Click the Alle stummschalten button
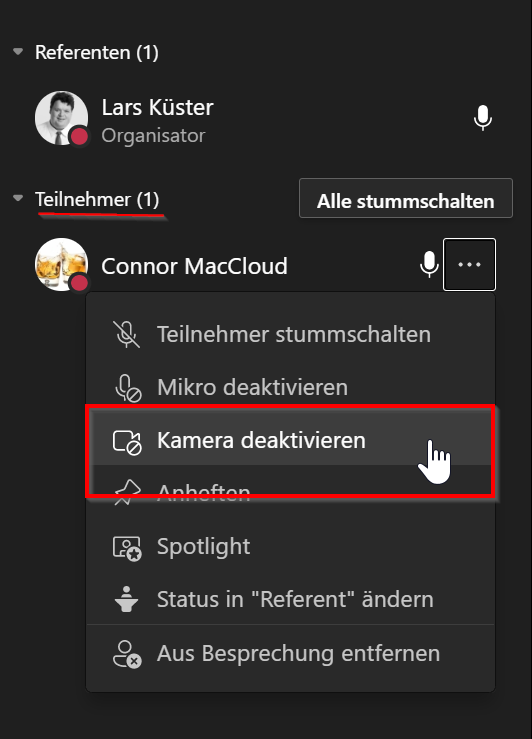 click(406, 198)
